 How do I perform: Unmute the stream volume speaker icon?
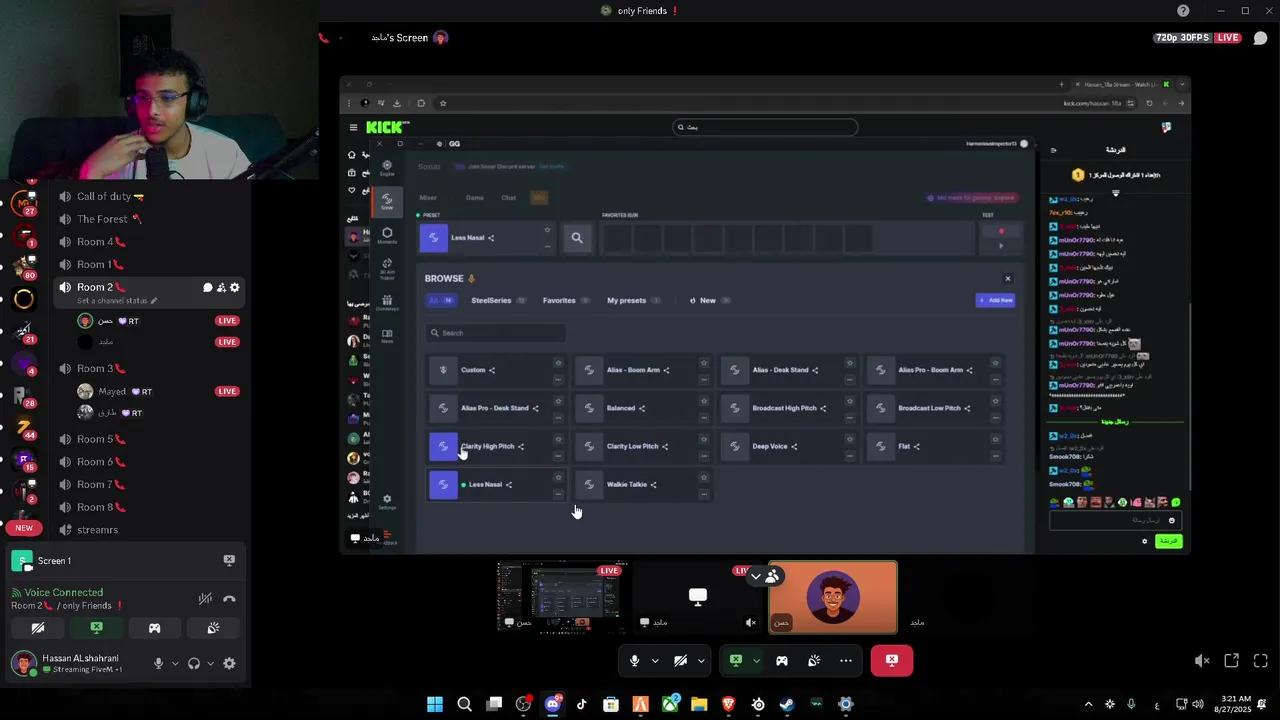pyautogui.click(x=1202, y=661)
